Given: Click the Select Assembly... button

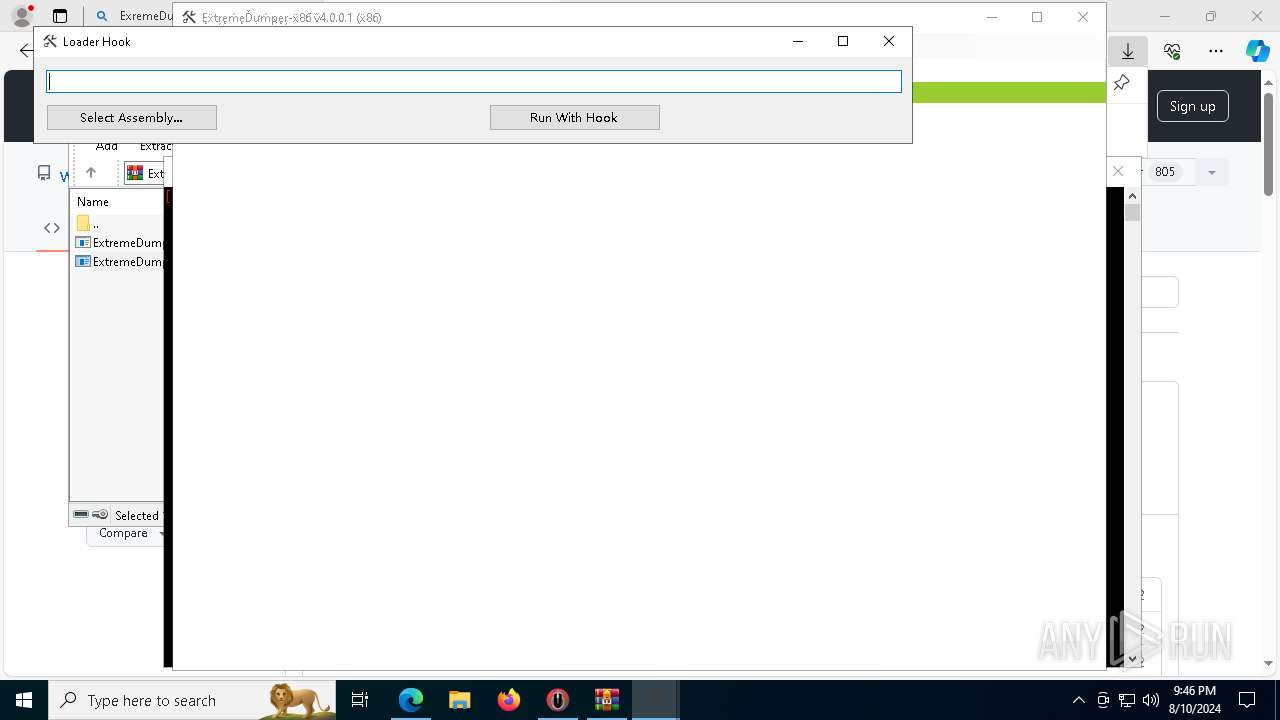Looking at the screenshot, I should [132, 117].
